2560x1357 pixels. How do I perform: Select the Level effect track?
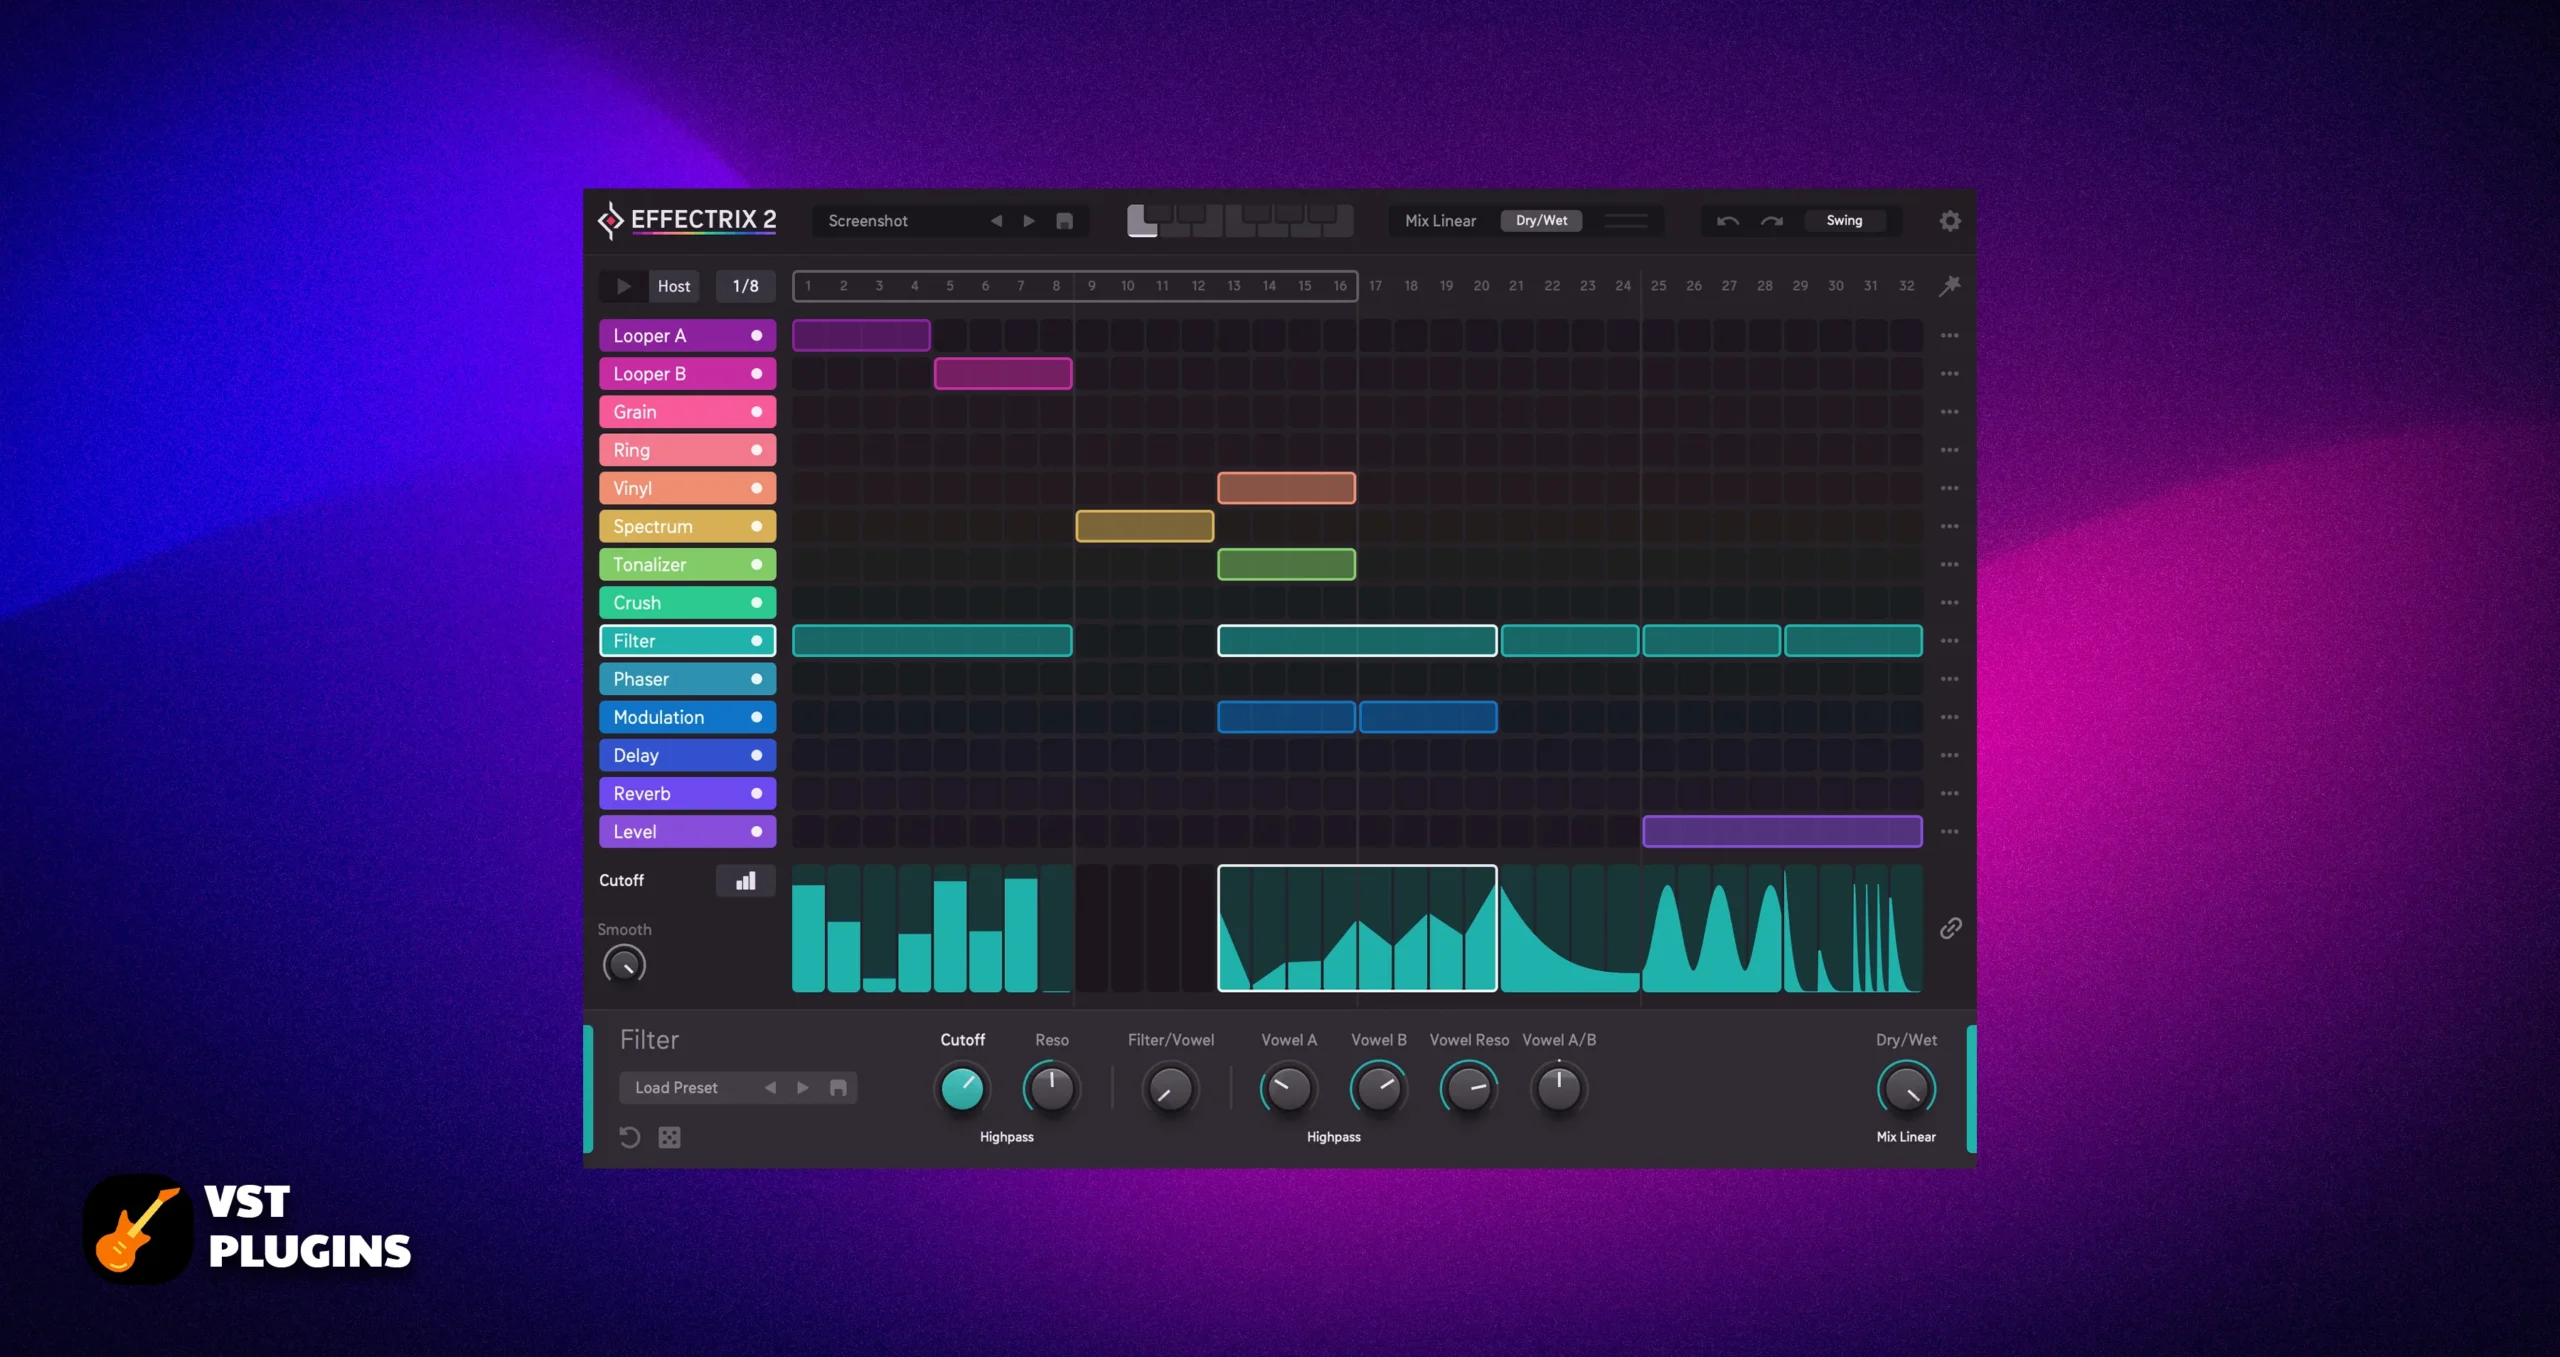(687, 832)
